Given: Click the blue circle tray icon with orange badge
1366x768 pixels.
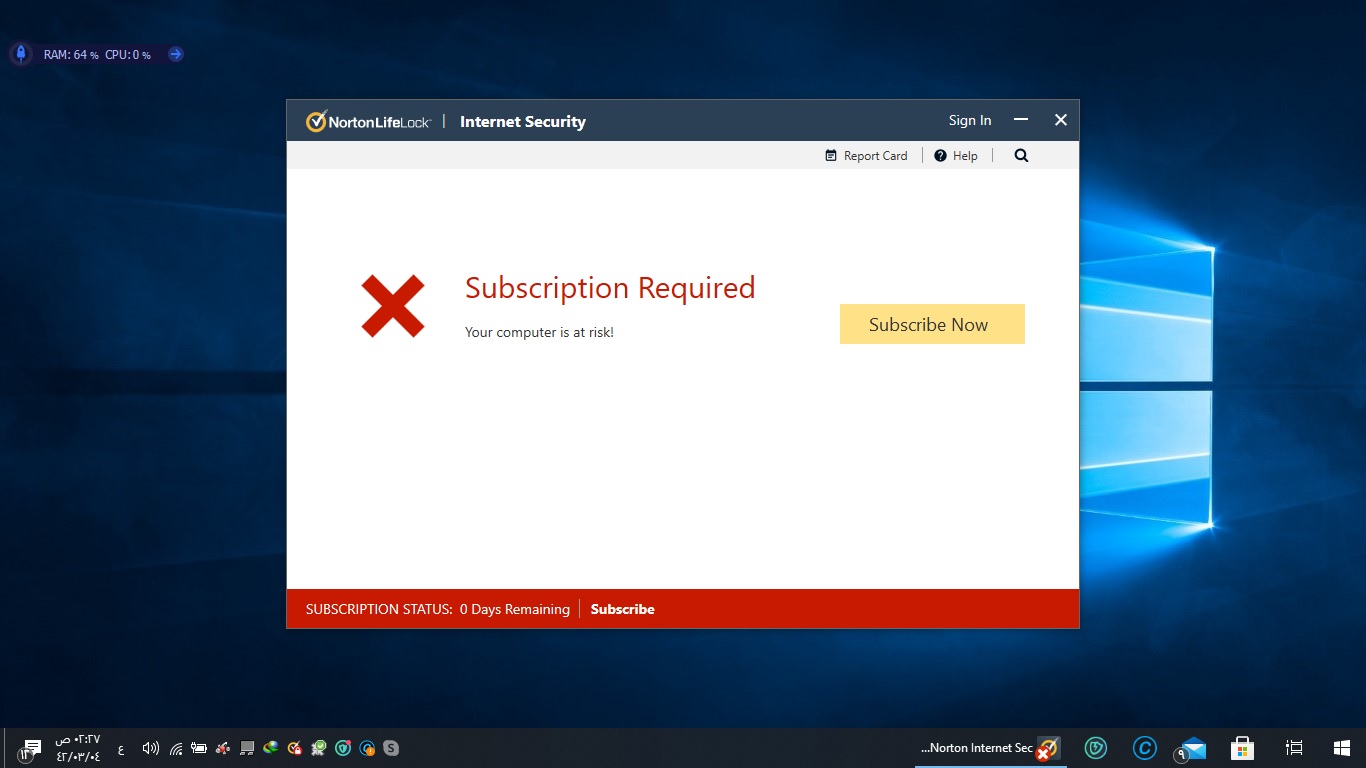Looking at the screenshot, I should [367, 748].
